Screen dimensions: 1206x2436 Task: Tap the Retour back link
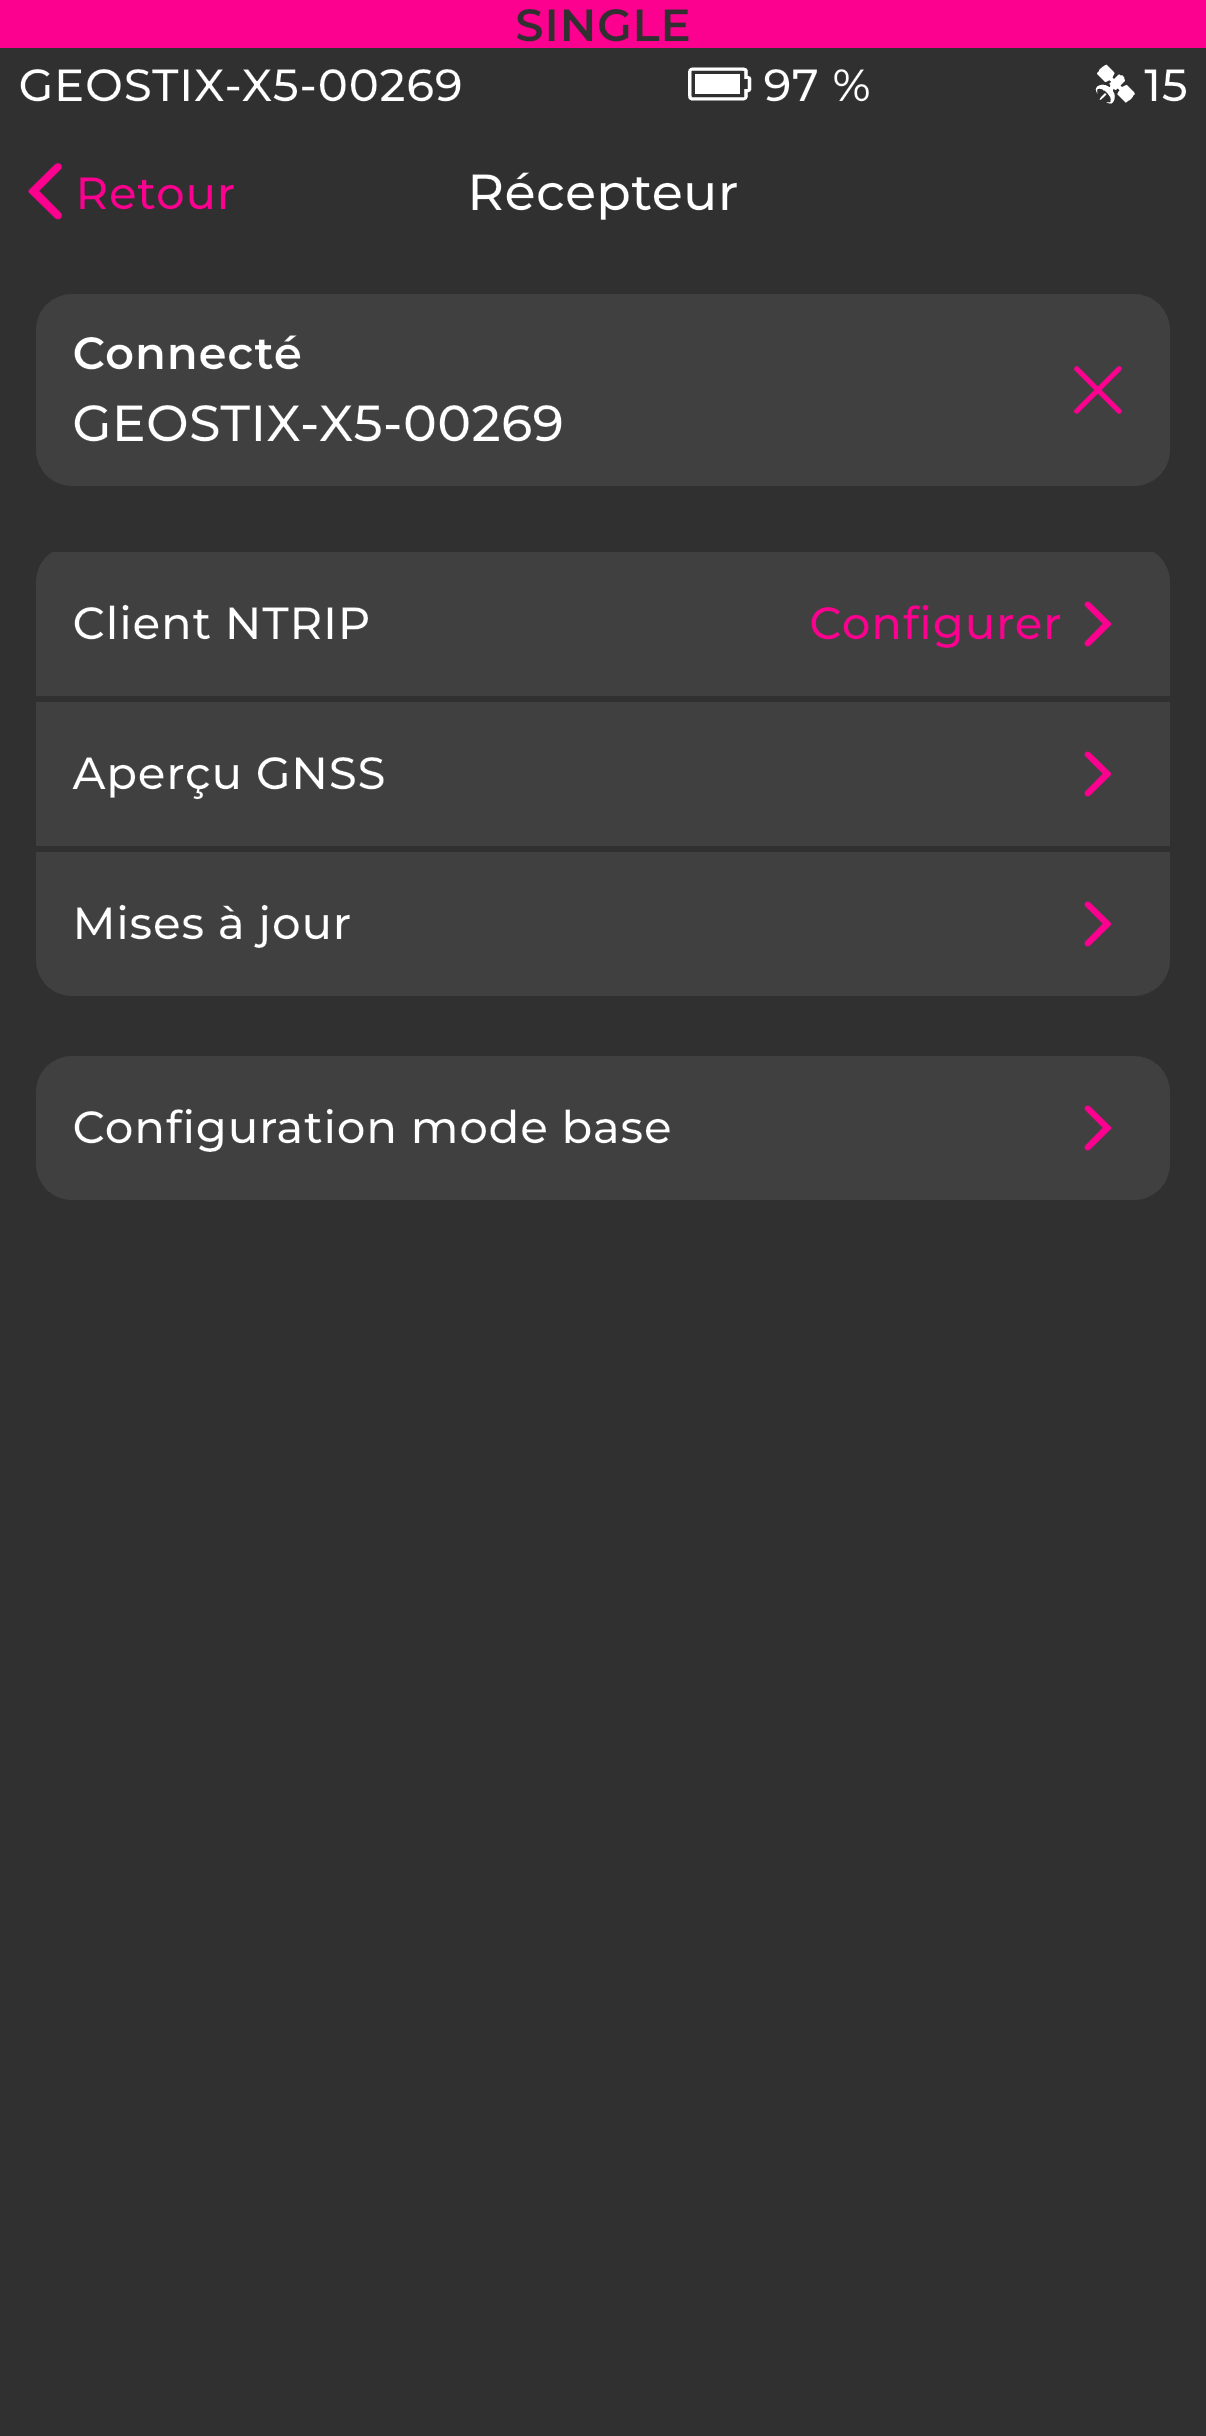[155, 193]
